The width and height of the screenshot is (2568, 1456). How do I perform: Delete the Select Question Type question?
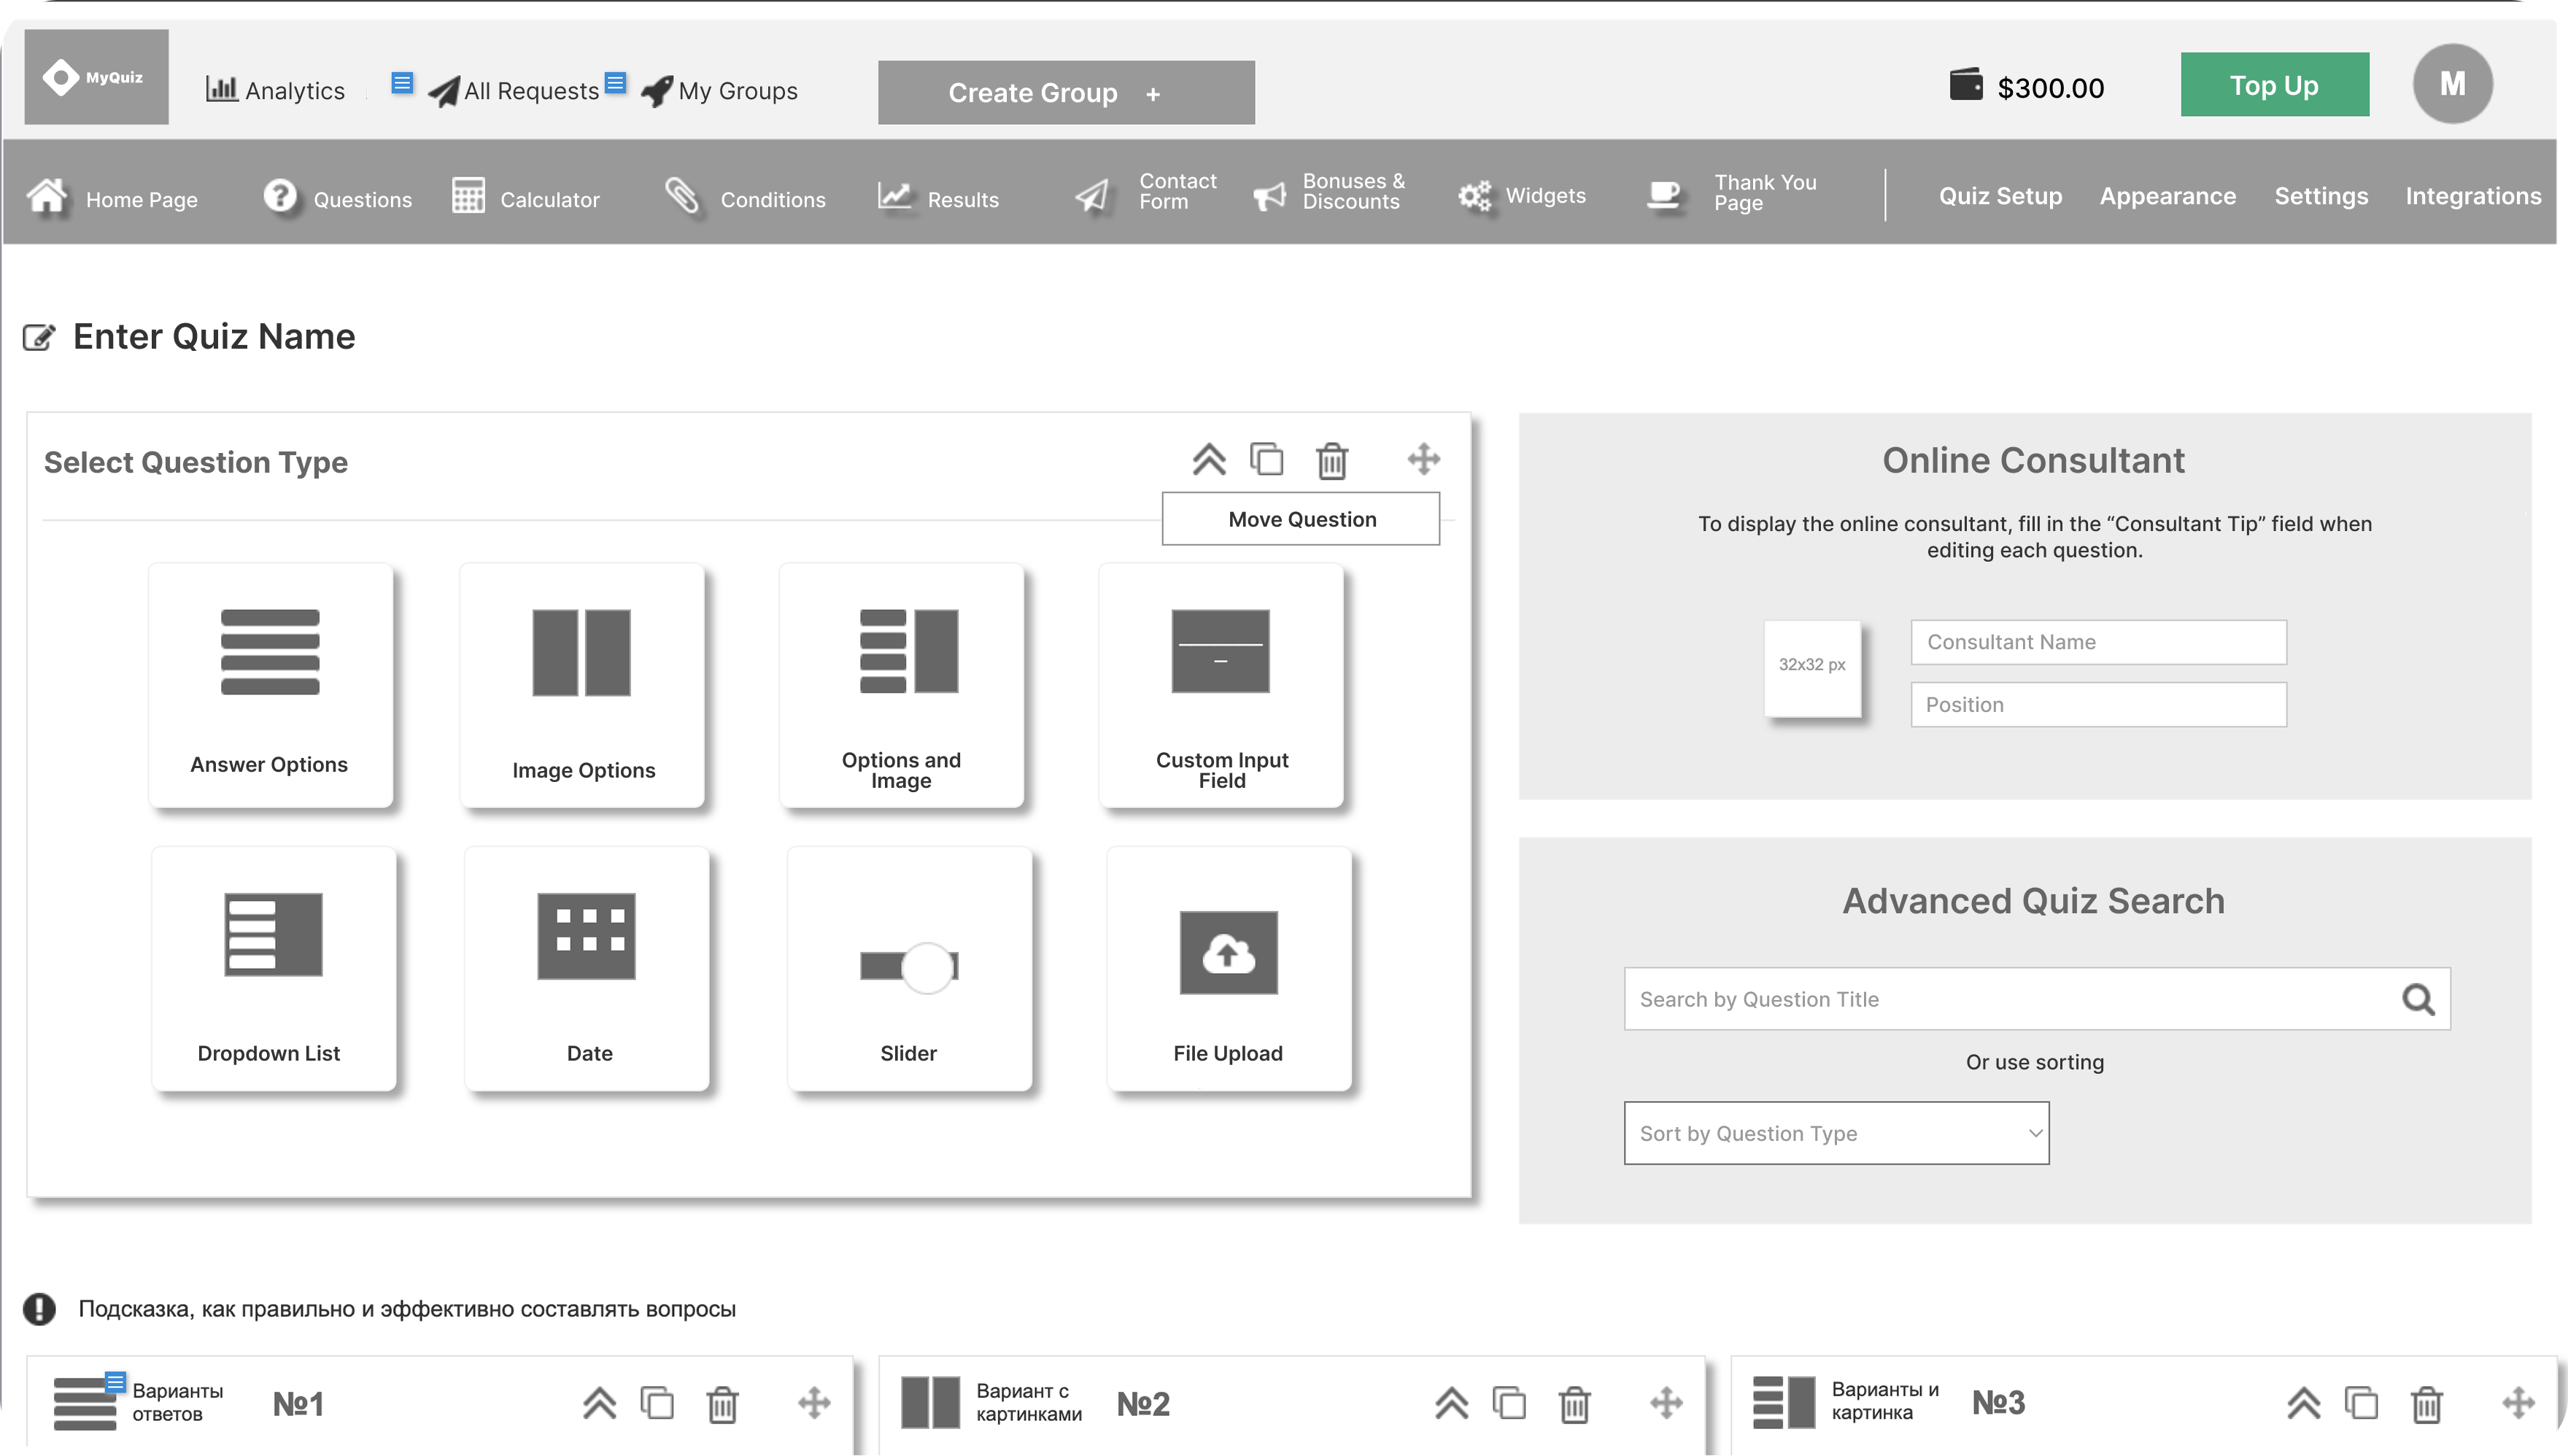[1332, 461]
